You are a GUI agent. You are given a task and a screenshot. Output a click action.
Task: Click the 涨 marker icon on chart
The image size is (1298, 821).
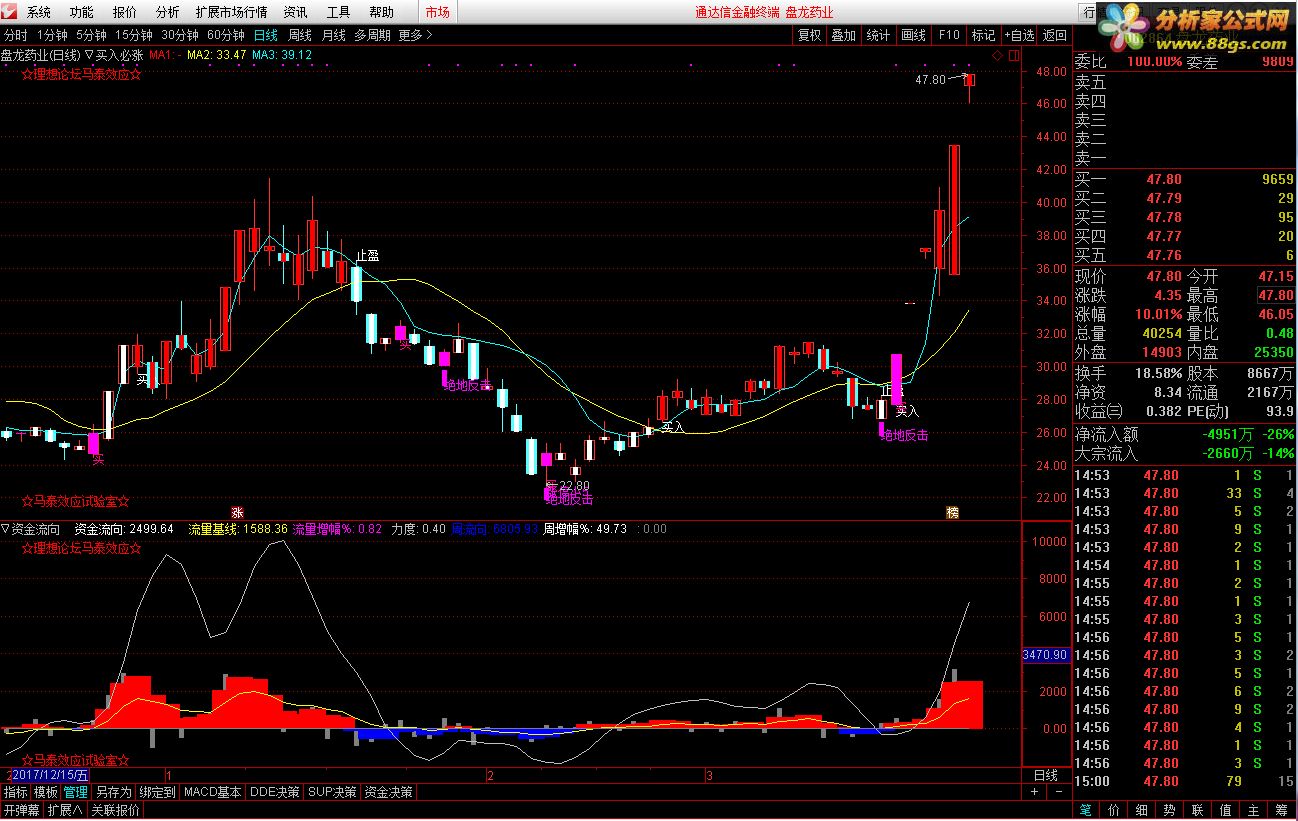[238, 511]
